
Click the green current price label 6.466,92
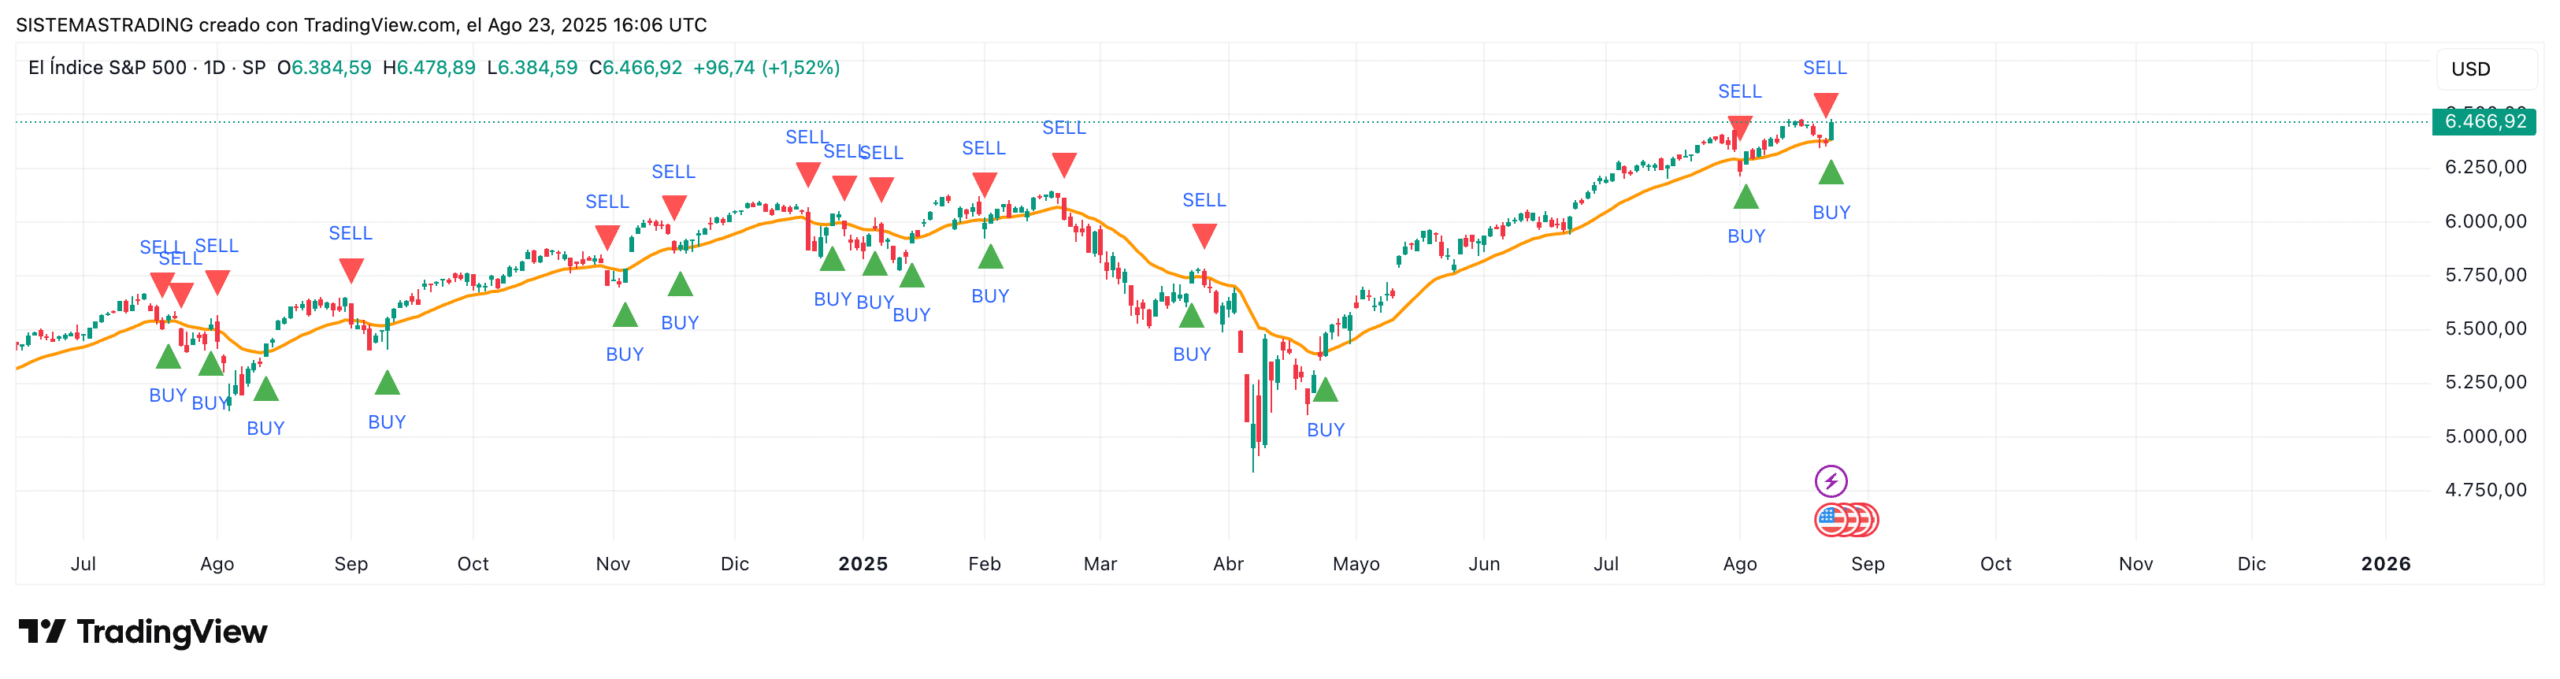click(2484, 122)
